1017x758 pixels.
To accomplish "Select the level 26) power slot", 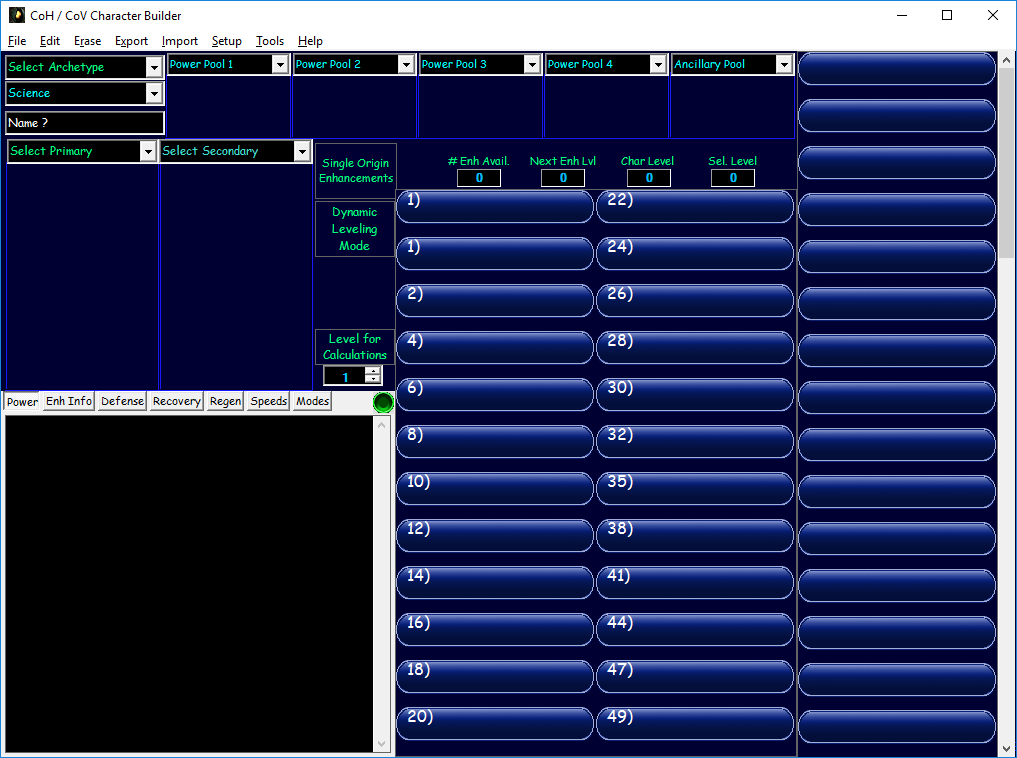I will click(x=695, y=301).
